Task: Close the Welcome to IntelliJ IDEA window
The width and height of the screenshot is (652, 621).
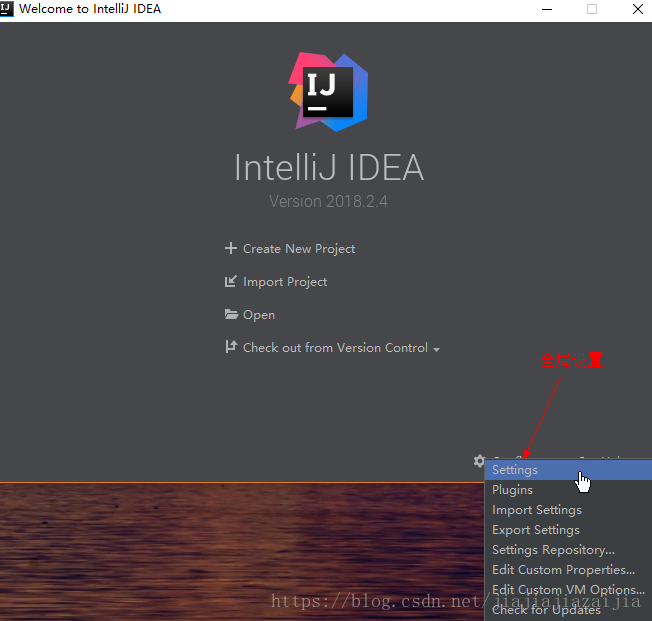Action: 637,9
